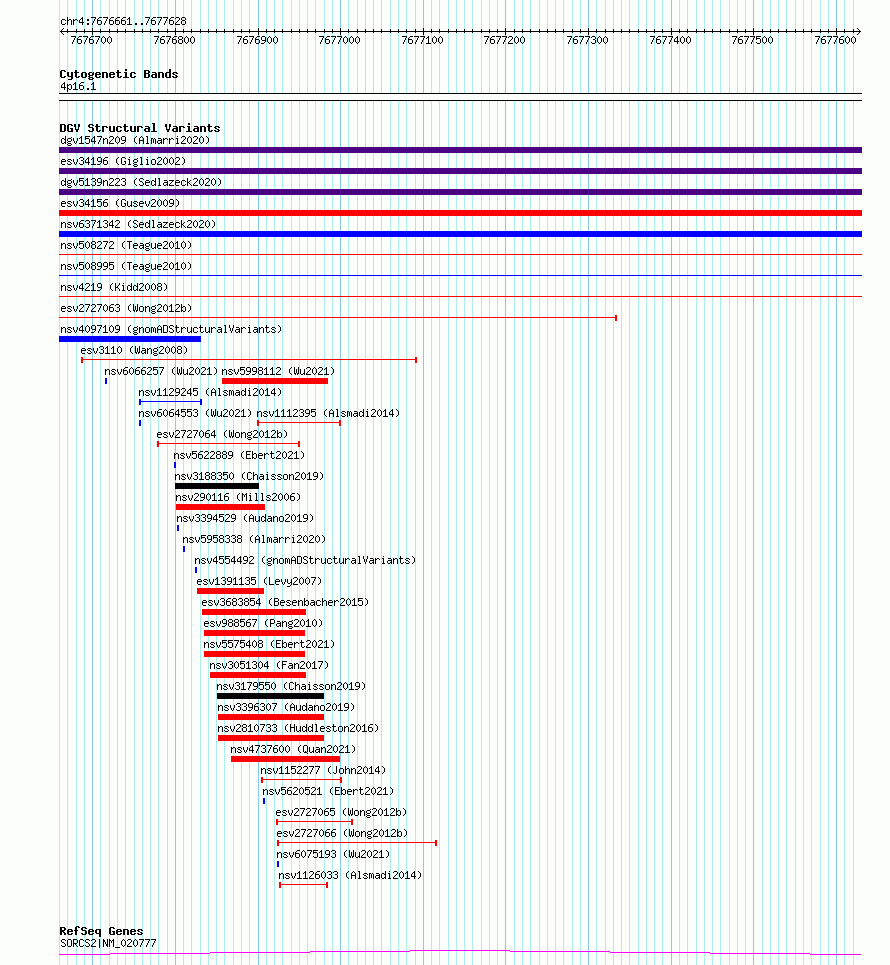890x965 pixels.
Task: Click nsv6371342 (Sedlazeck2020) label
Action: click(x=138, y=224)
